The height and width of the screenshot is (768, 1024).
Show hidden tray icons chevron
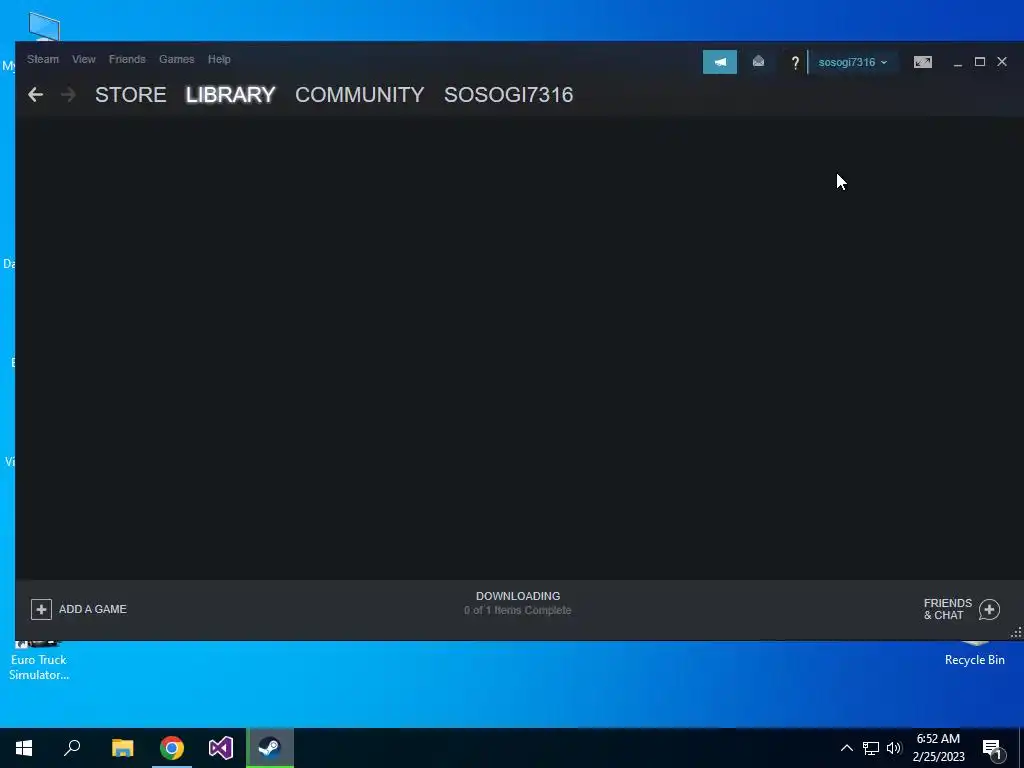(846, 748)
